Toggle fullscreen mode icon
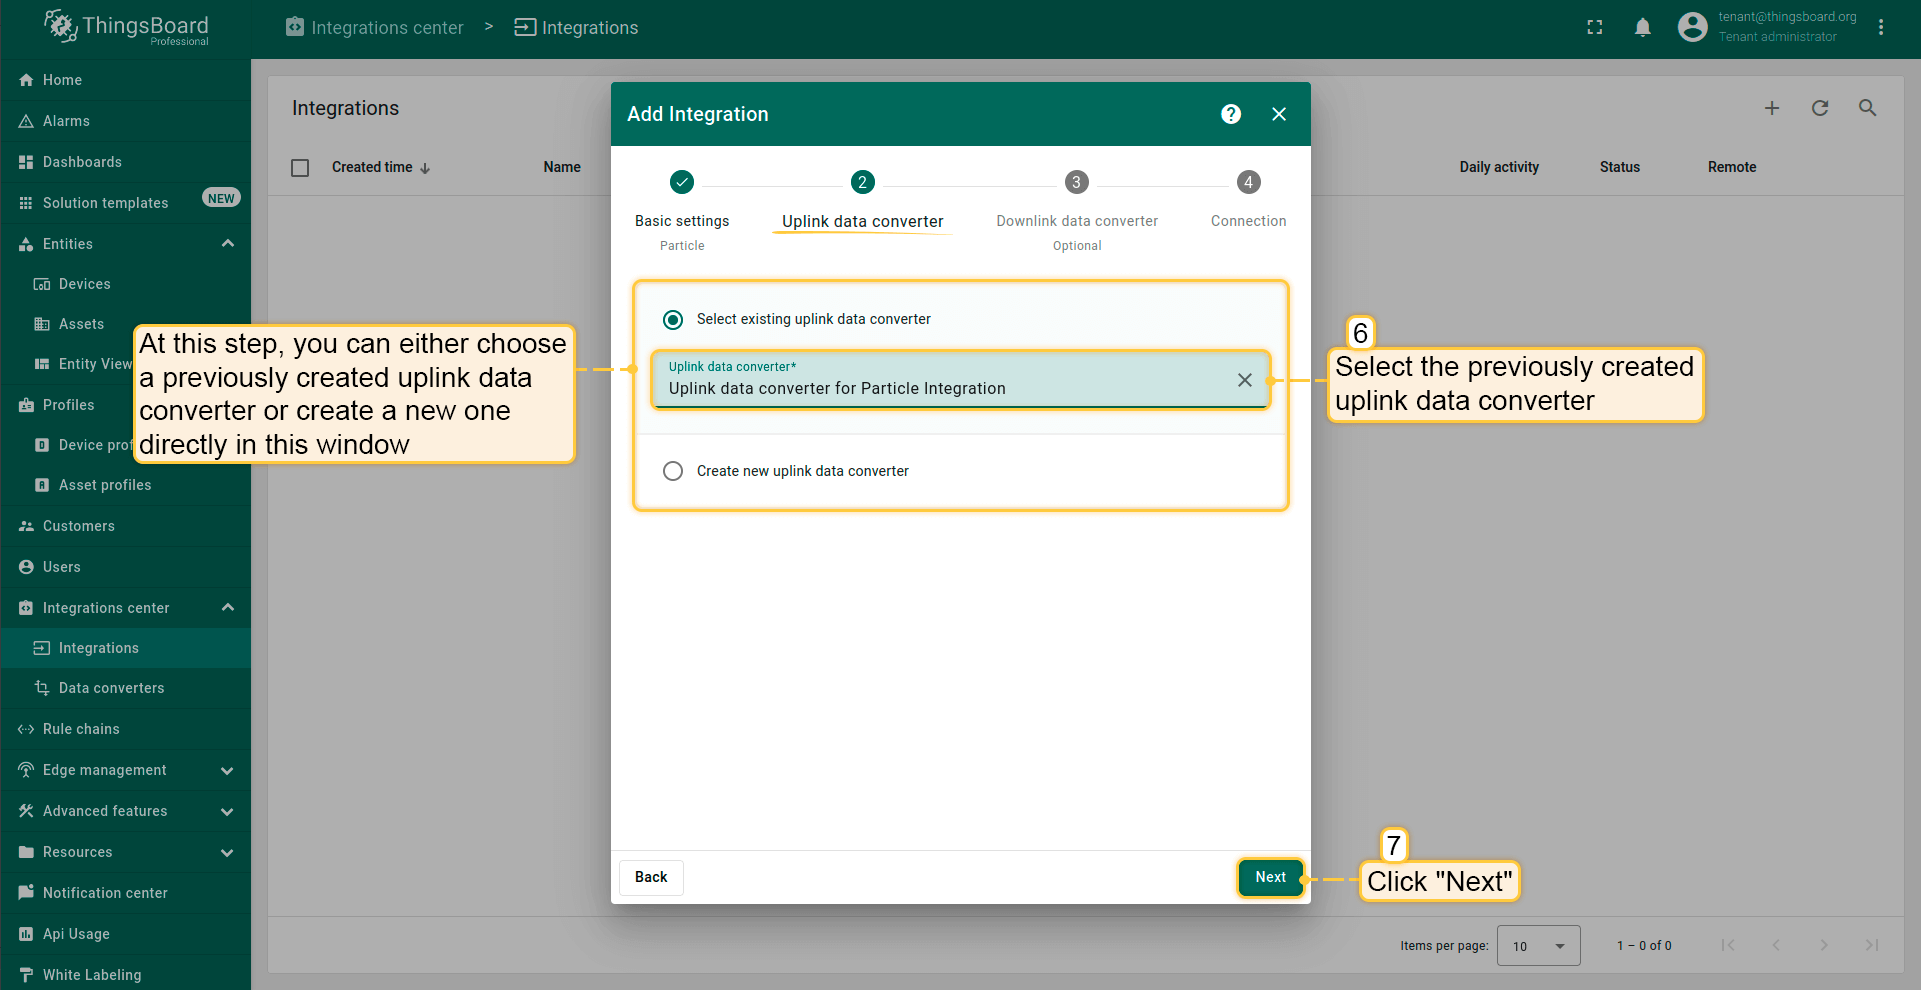The width and height of the screenshot is (1921, 990). (1595, 28)
